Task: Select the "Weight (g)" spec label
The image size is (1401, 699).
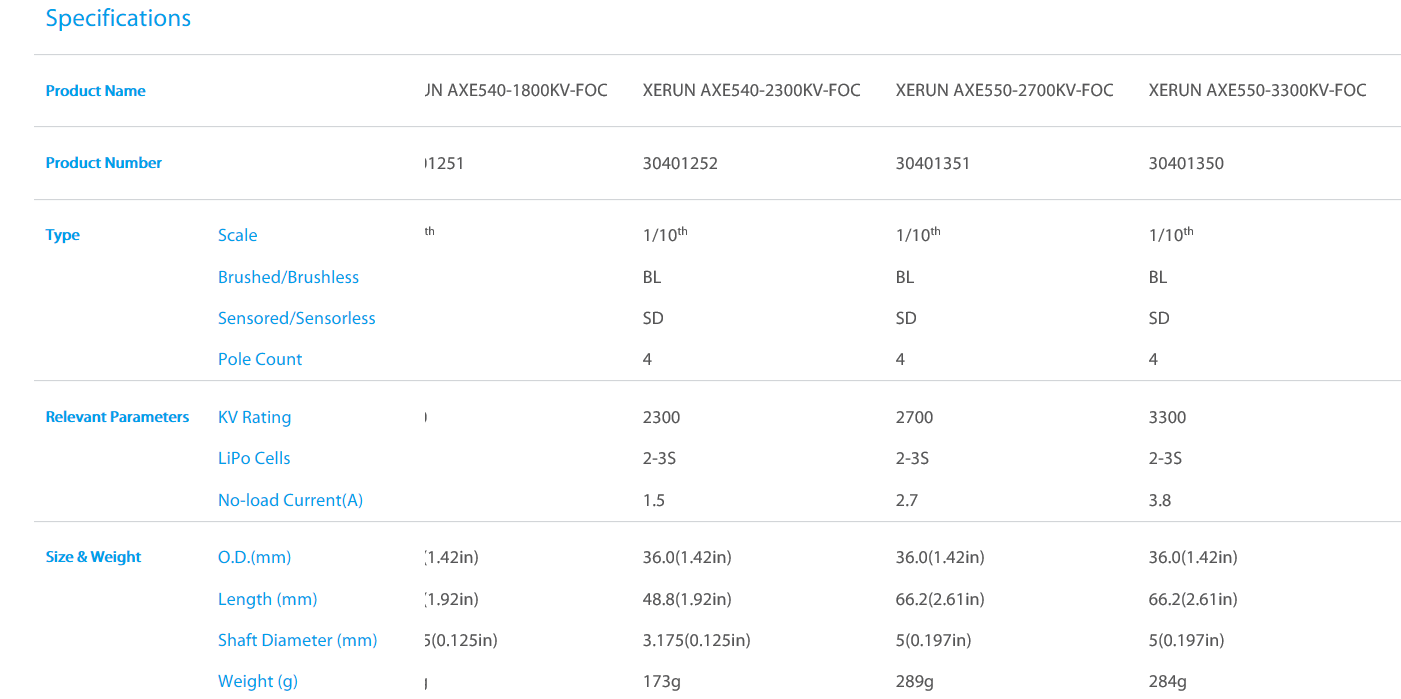Action: pyautogui.click(x=258, y=681)
